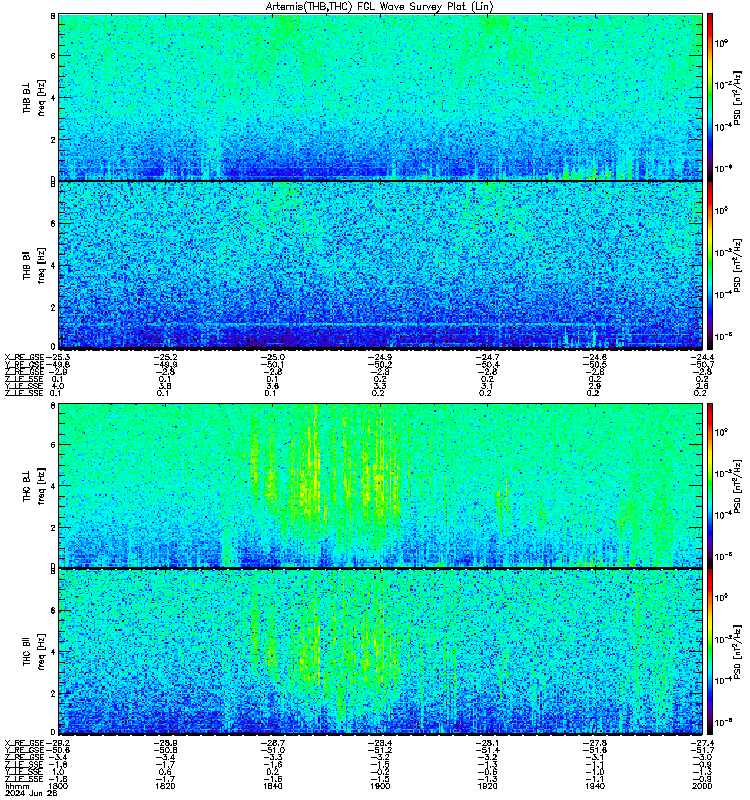Click the 1940 time tick label
This screenshot has height=800, width=750.
pyautogui.click(x=594, y=786)
